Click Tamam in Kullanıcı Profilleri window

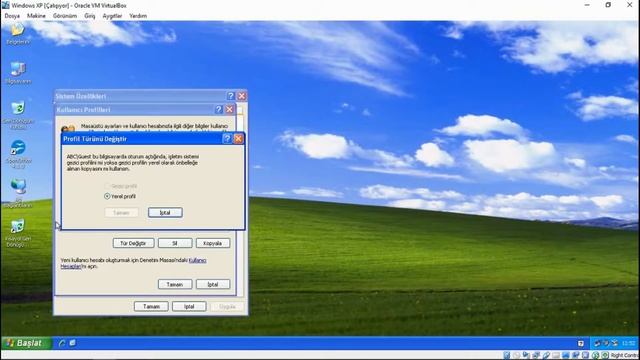point(175,284)
